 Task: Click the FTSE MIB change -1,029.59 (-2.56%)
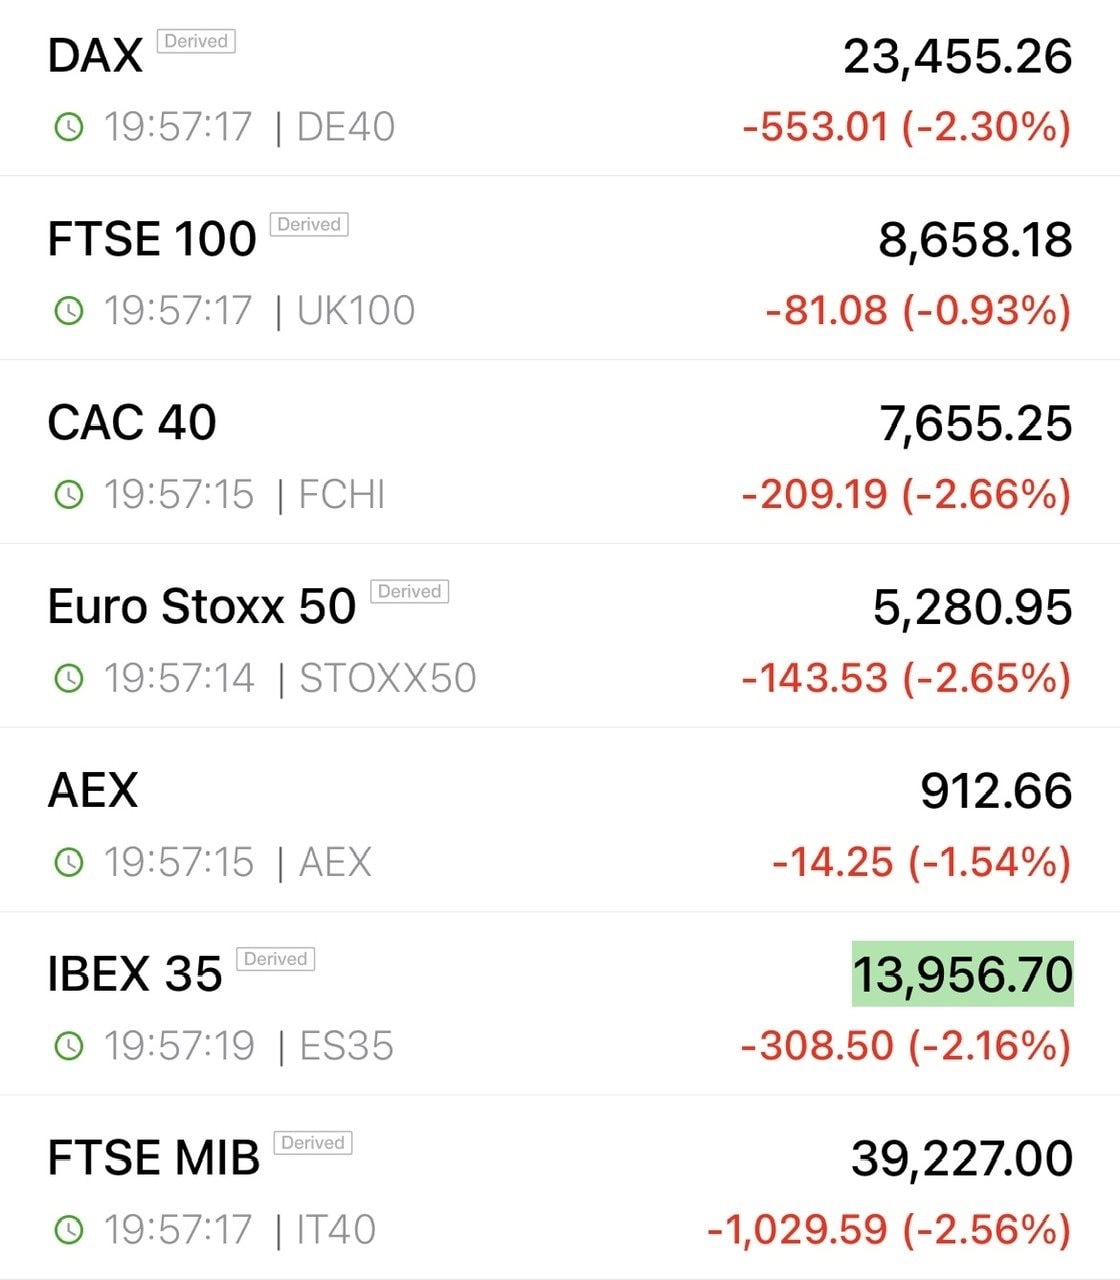[889, 1229]
